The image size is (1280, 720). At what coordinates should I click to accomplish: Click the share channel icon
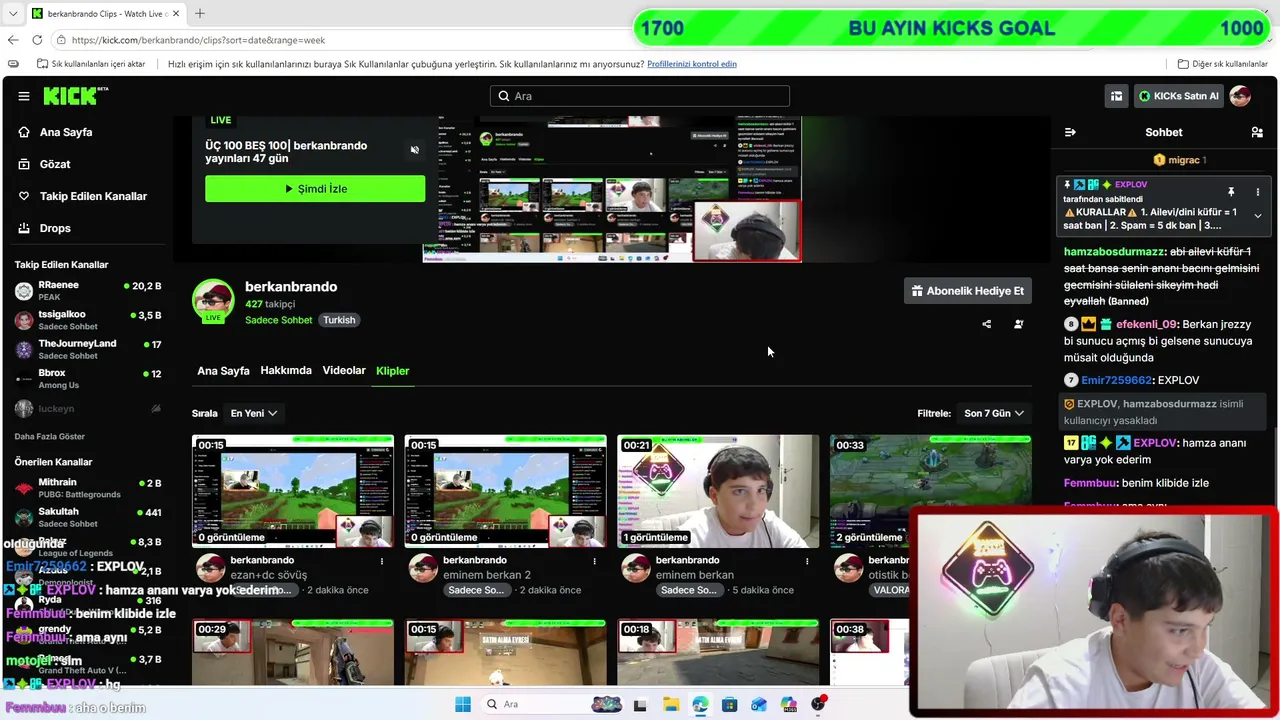(987, 324)
